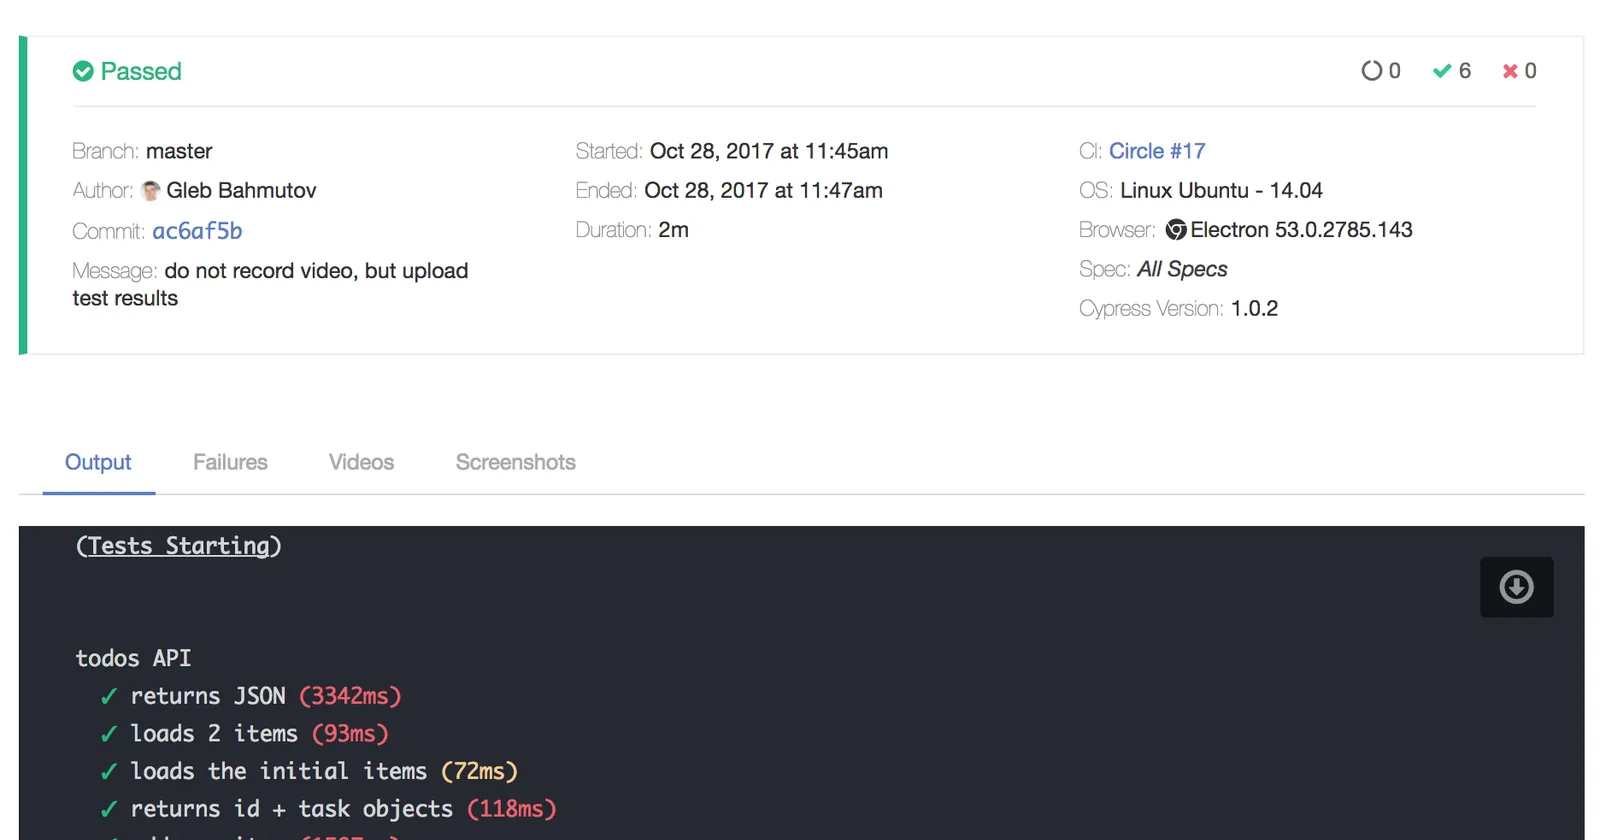Click the pending tests circle icon
The width and height of the screenshot is (1600, 840).
(1371, 71)
